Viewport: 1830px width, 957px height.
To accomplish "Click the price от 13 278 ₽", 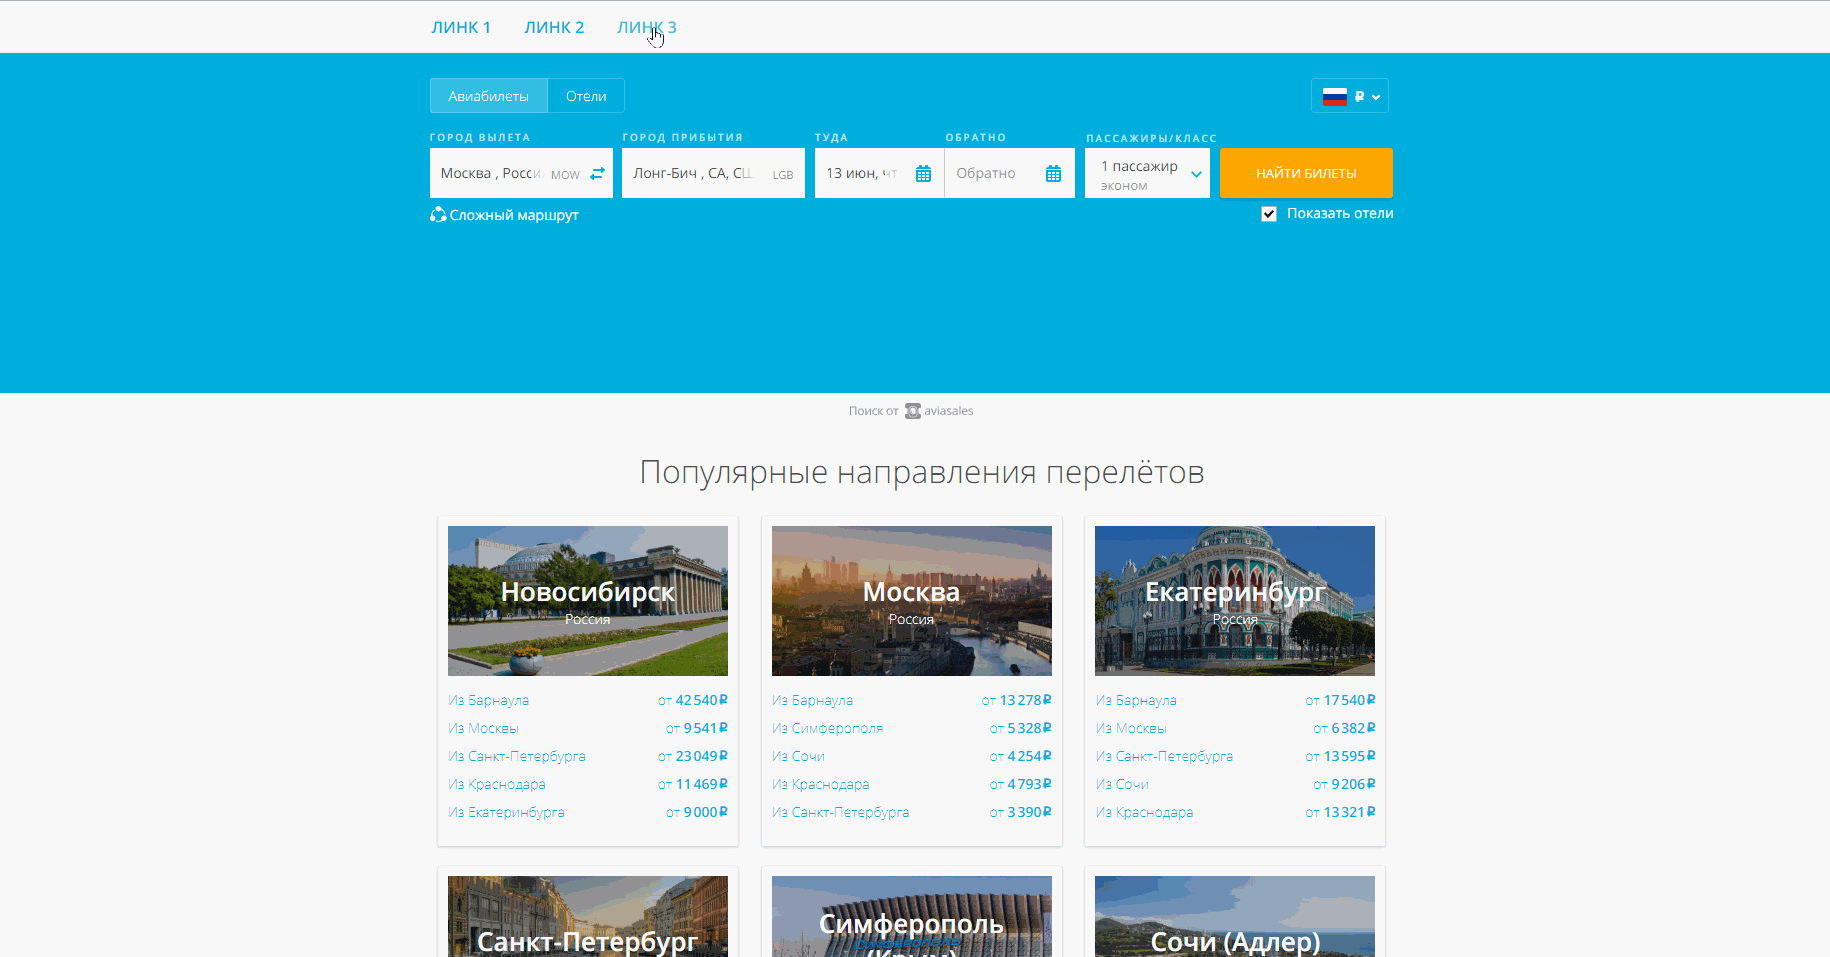I will [1017, 700].
